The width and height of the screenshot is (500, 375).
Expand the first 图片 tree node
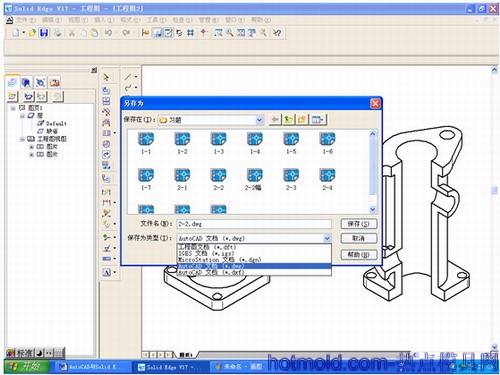coord(32,147)
